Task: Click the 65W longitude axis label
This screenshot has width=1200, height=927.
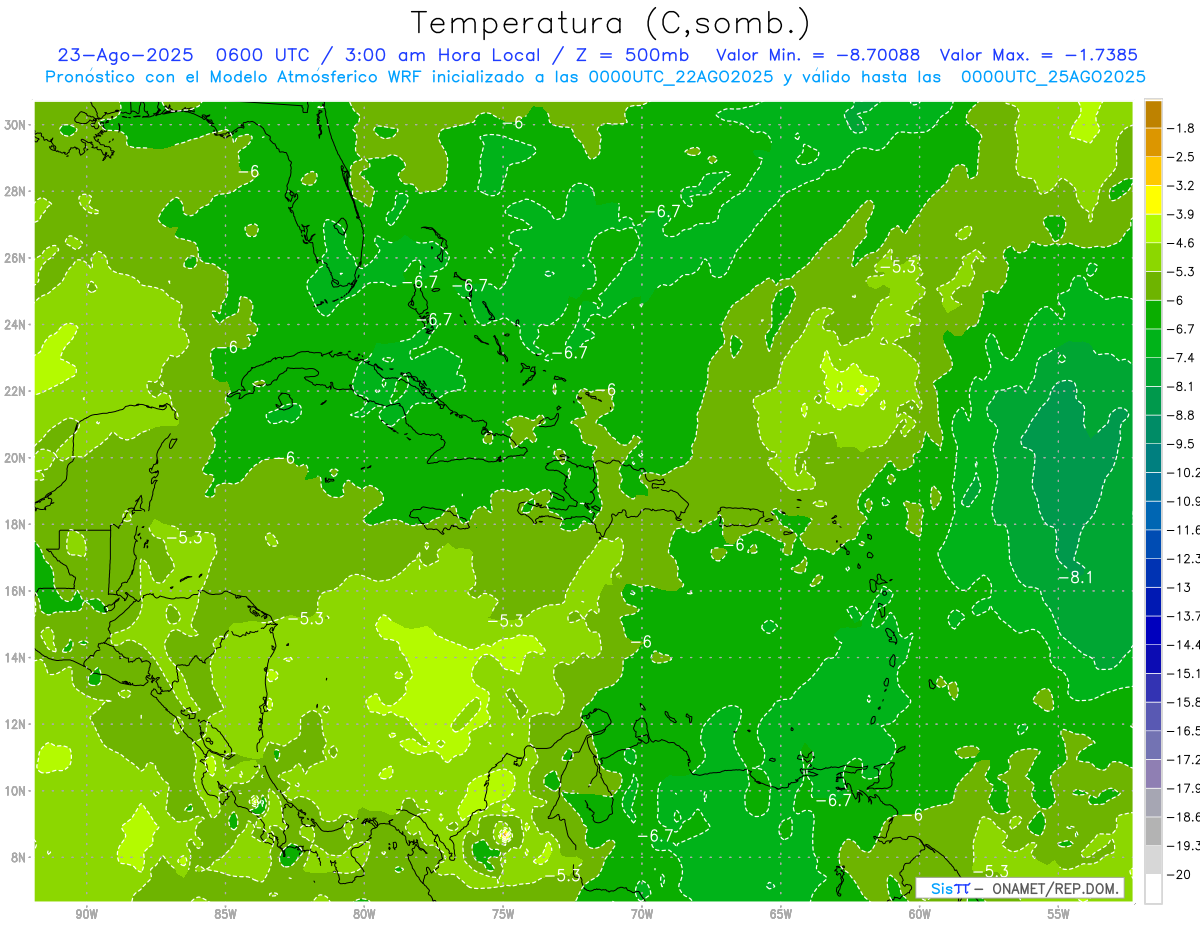Action: 781,914
